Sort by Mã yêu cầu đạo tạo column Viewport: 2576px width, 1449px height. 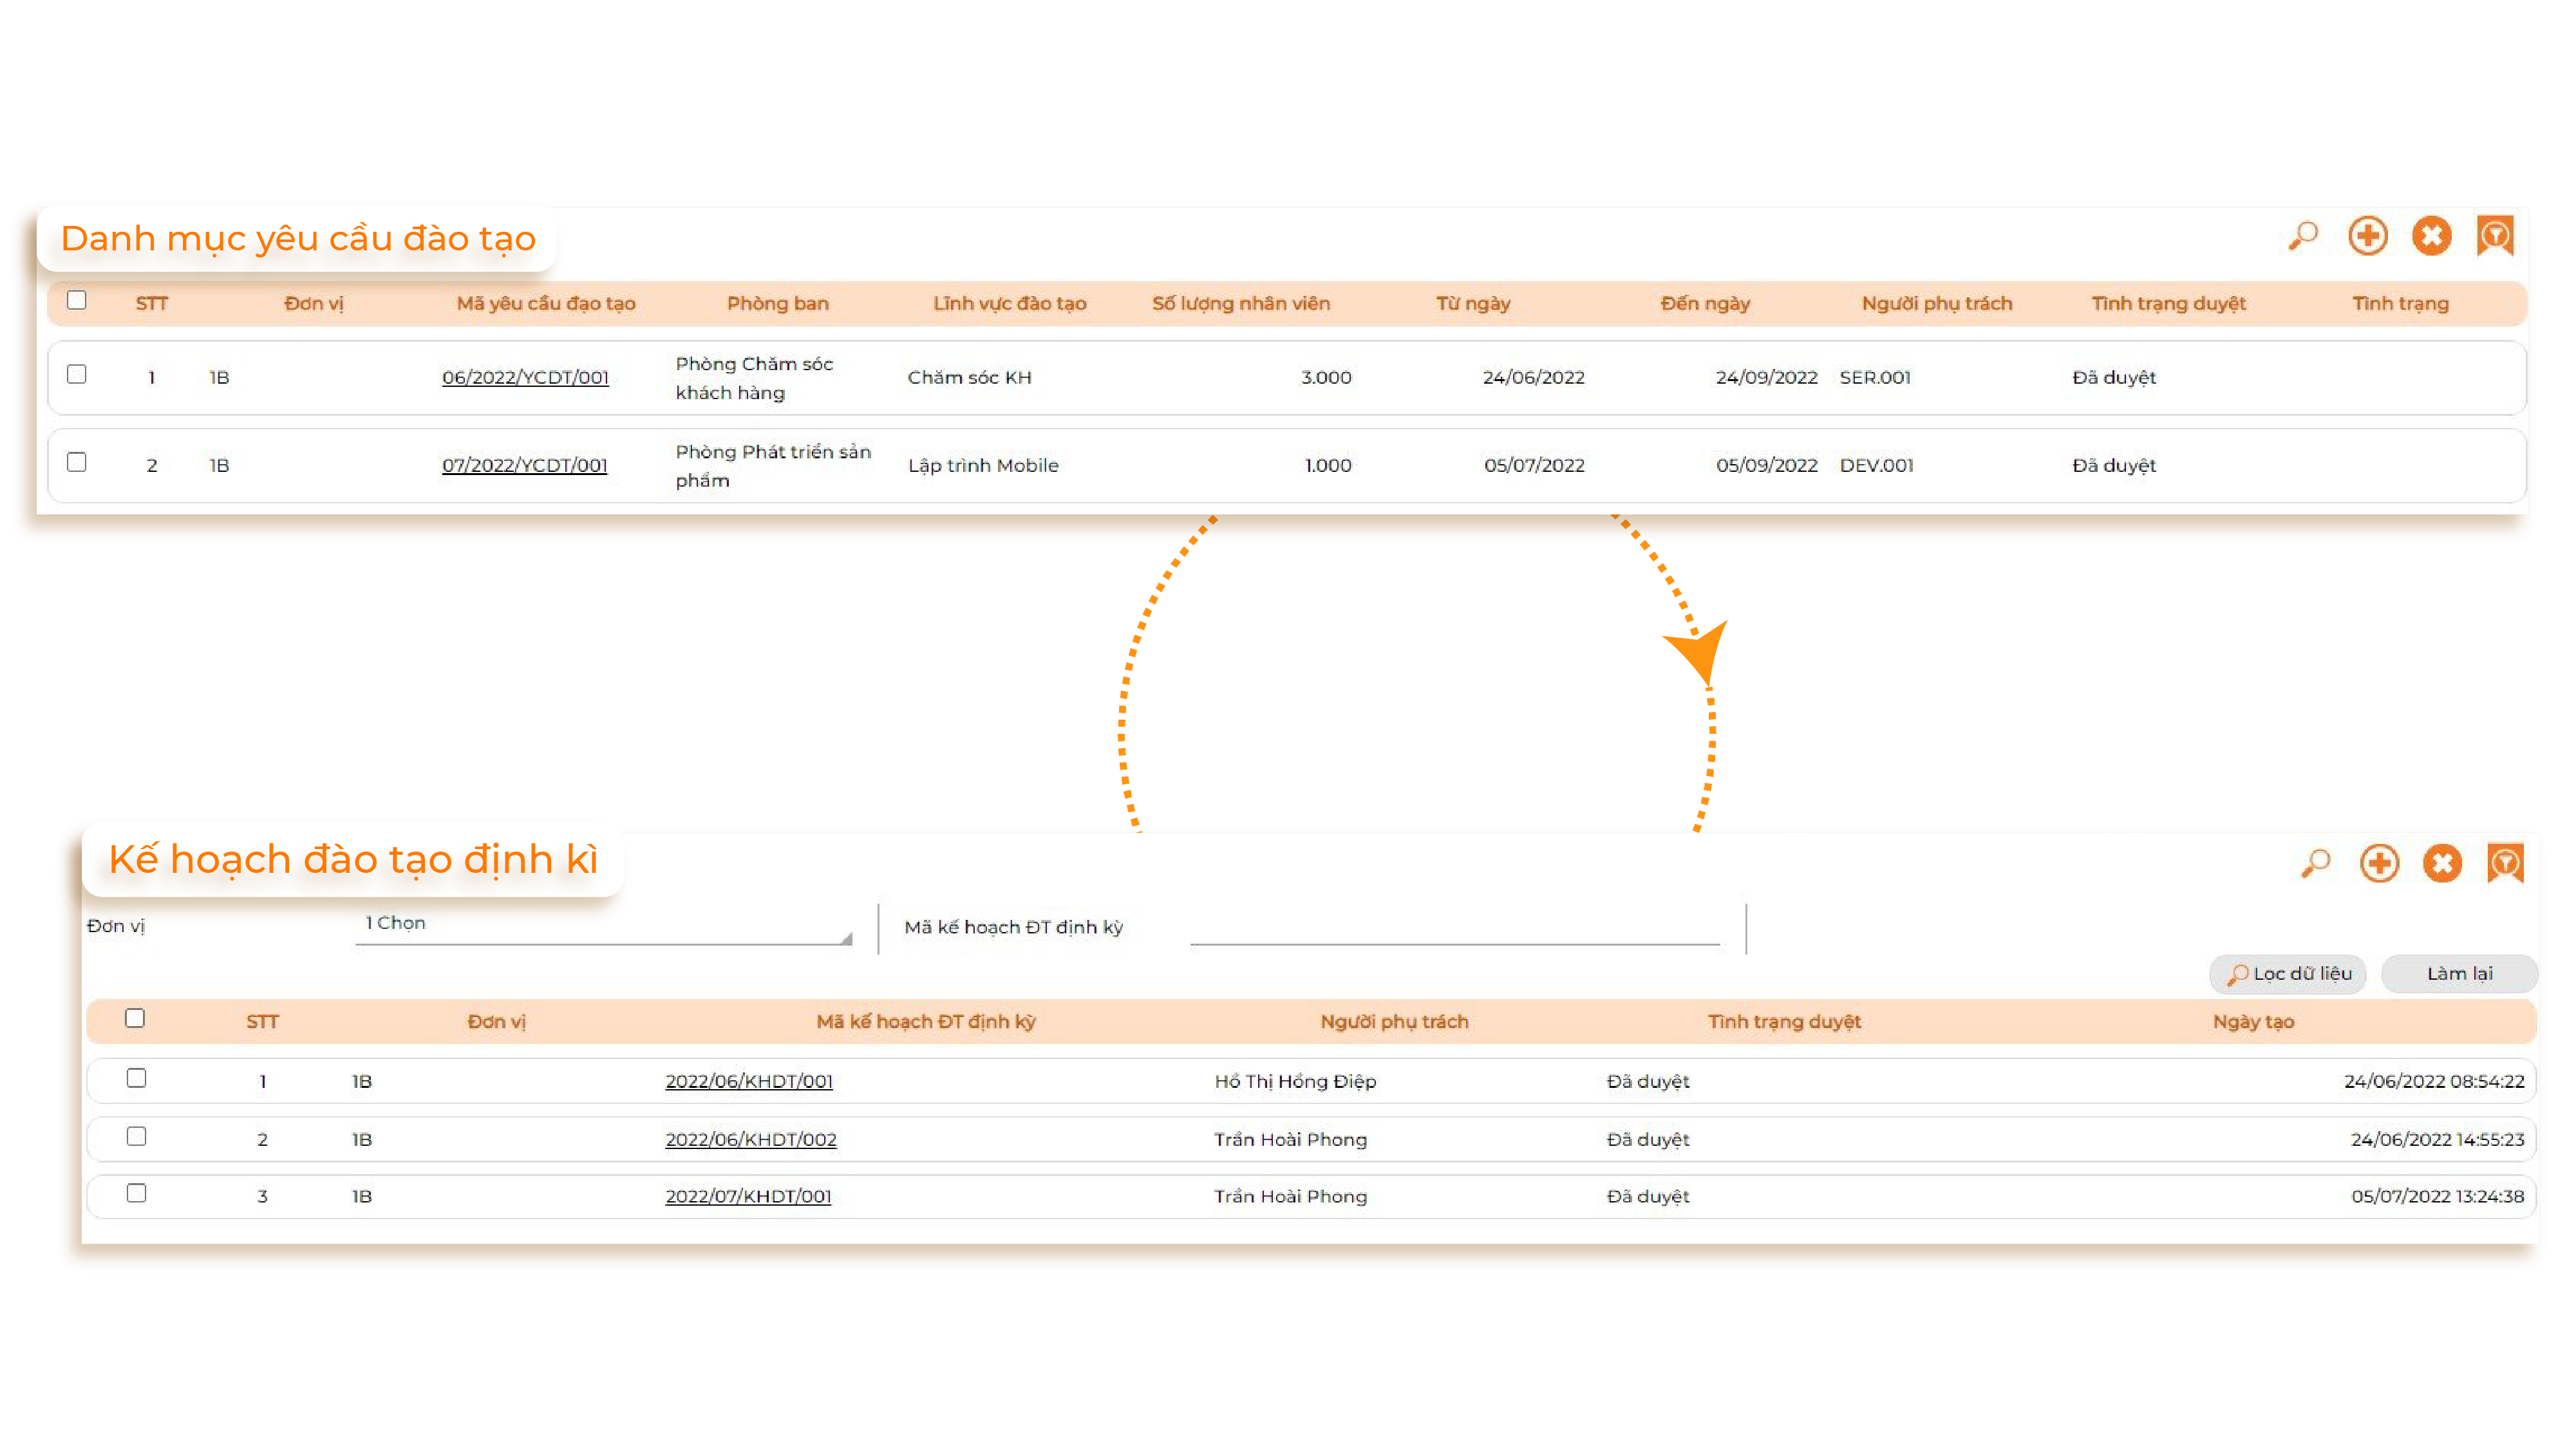click(x=546, y=303)
